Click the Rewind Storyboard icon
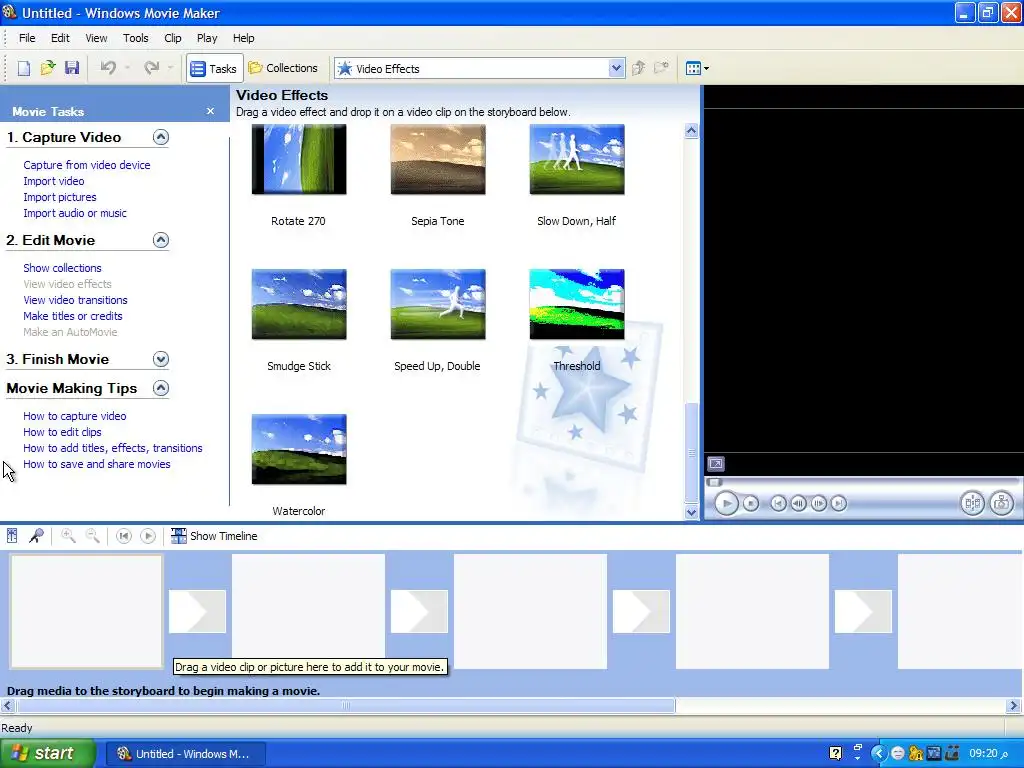 pos(123,536)
